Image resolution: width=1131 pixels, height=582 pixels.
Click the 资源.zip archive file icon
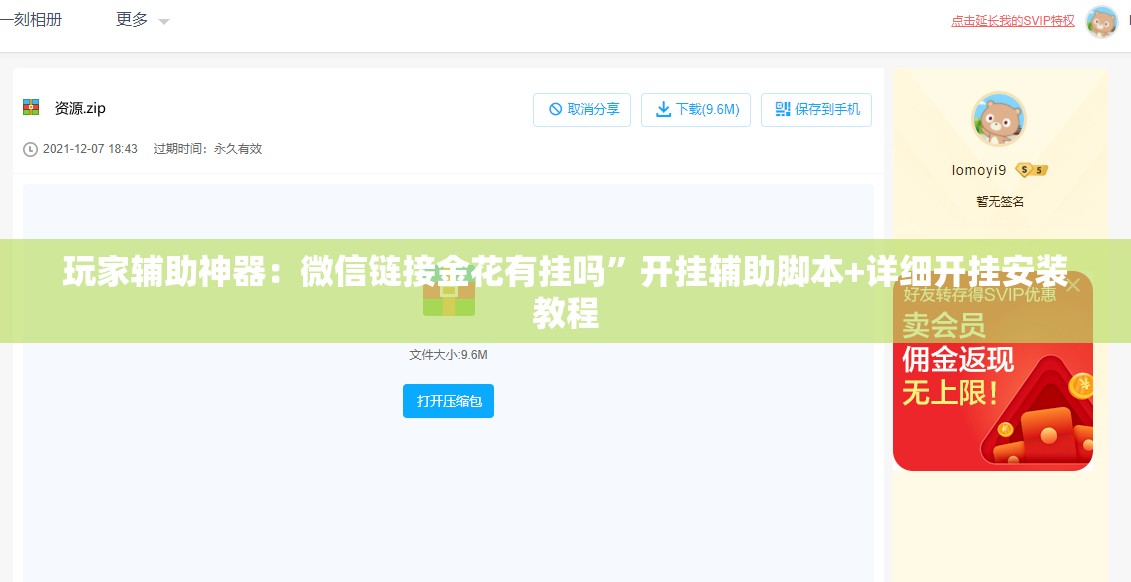pos(31,107)
